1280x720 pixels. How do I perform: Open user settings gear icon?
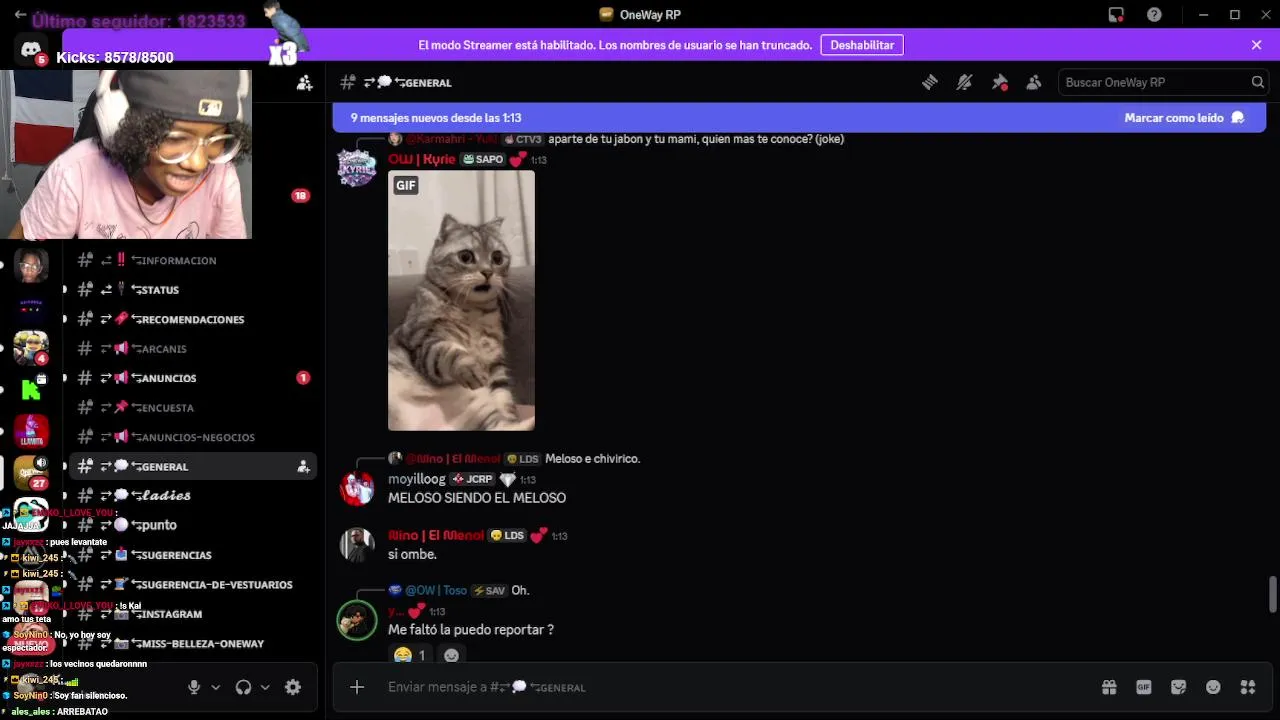(x=293, y=687)
